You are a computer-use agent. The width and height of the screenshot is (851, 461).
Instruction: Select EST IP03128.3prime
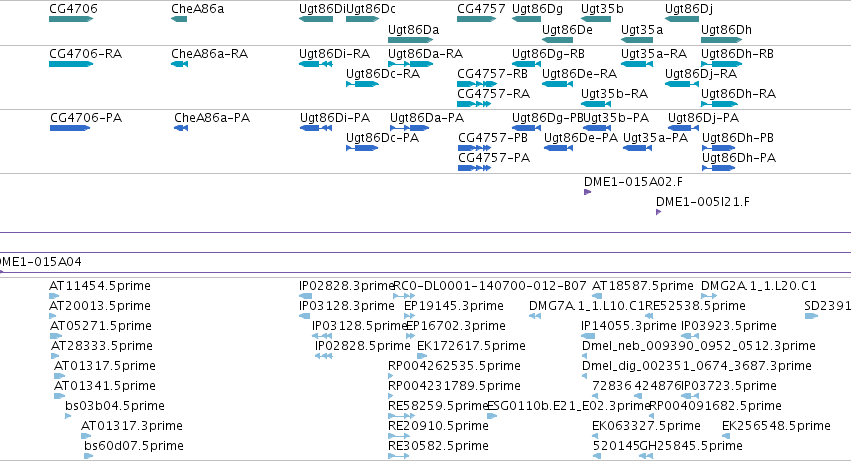pyautogui.click(x=304, y=316)
